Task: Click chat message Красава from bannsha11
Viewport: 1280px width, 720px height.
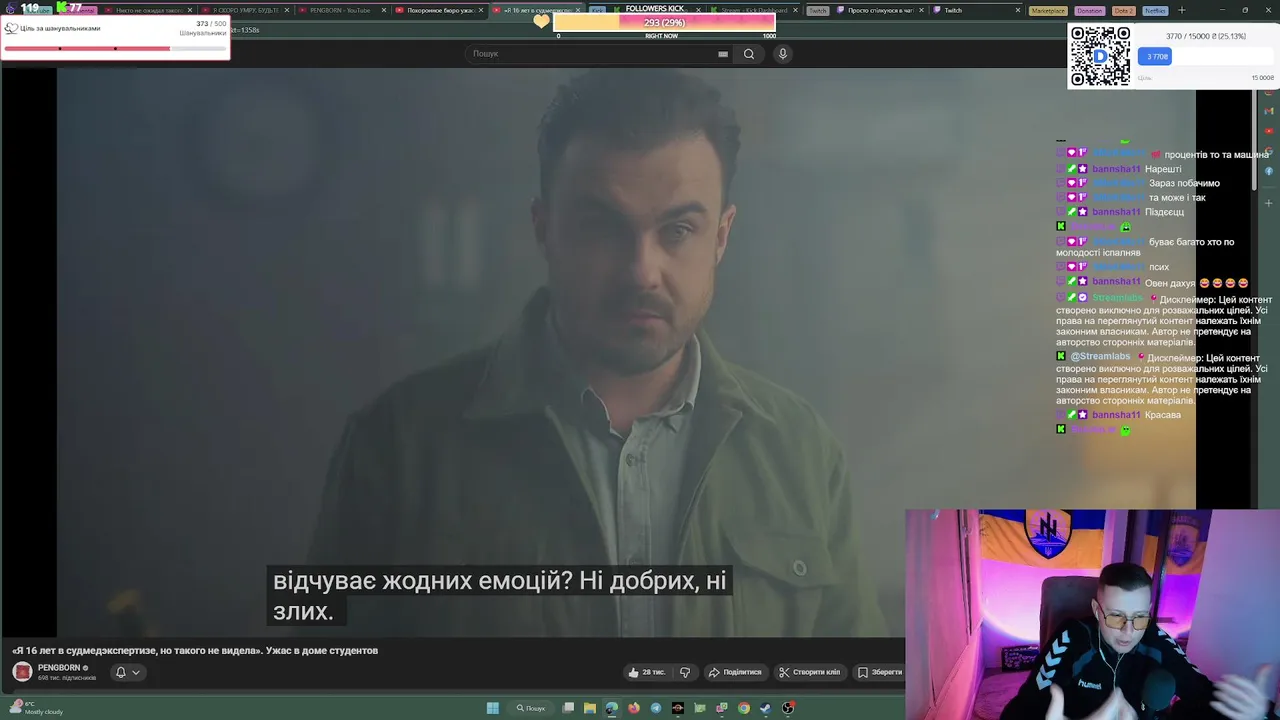Action: [1163, 415]
